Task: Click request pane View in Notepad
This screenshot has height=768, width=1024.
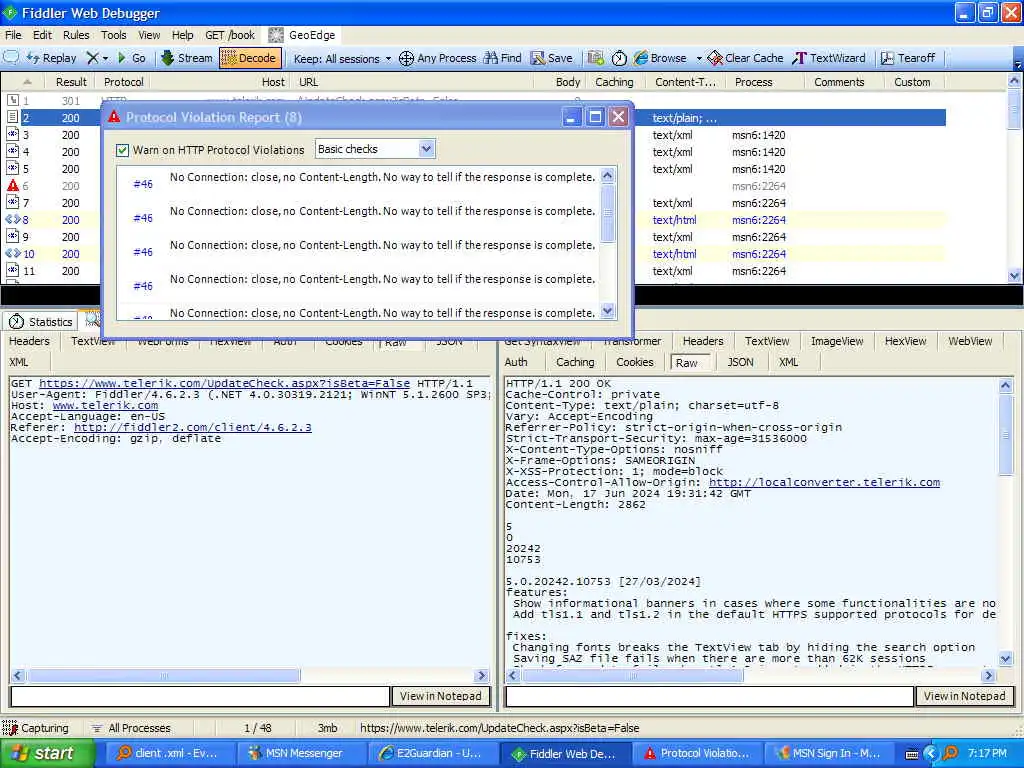Action: [440, 696]
